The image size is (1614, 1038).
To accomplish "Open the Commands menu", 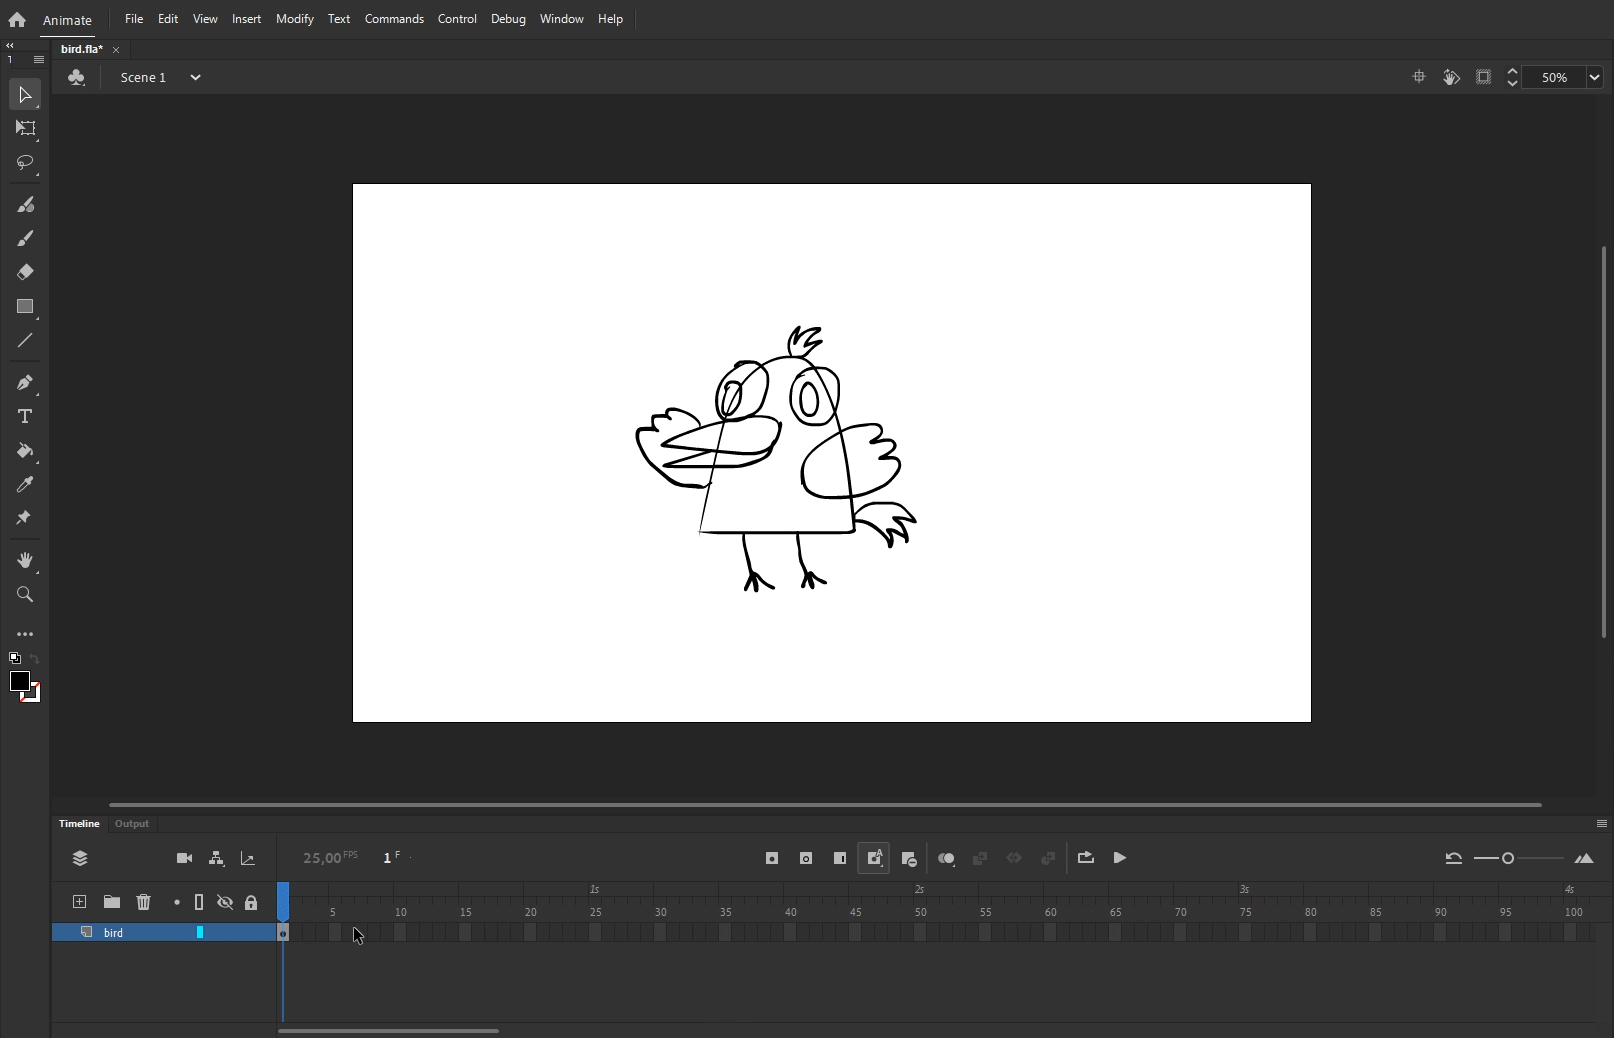I will point(394,19).
